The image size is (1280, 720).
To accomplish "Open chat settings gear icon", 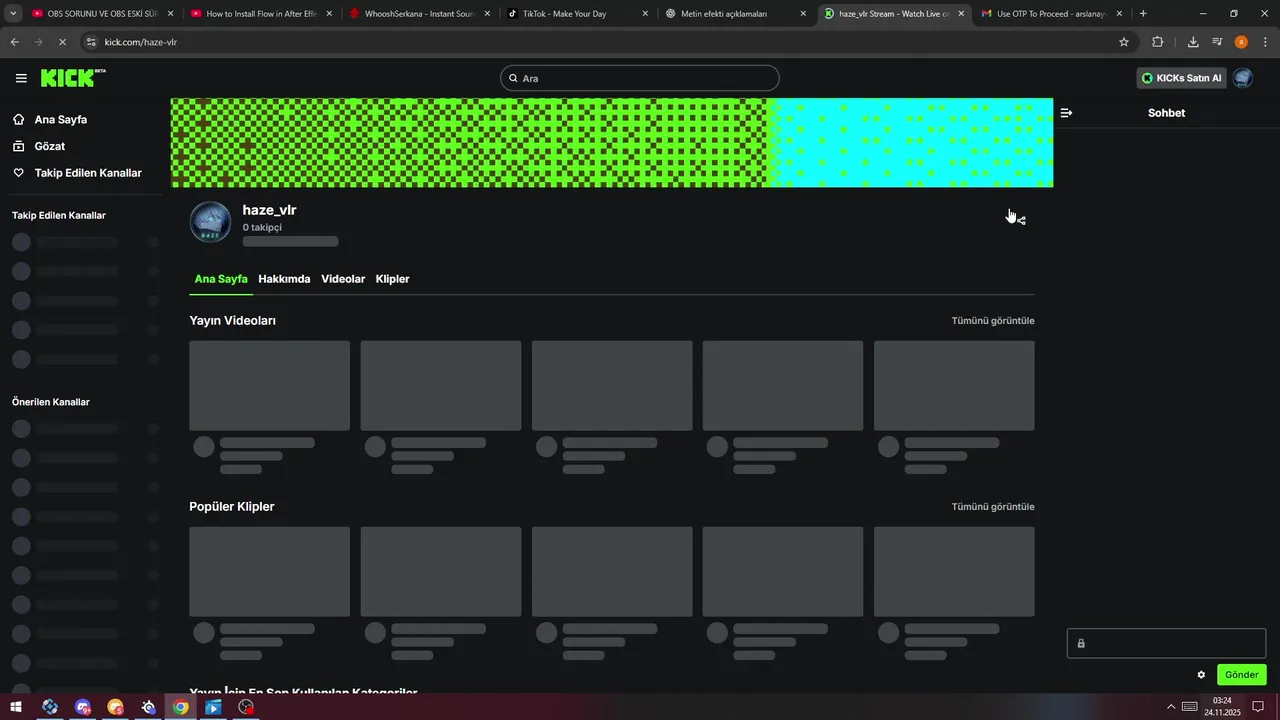I will pyautogui.click(x=1201, y=675).
